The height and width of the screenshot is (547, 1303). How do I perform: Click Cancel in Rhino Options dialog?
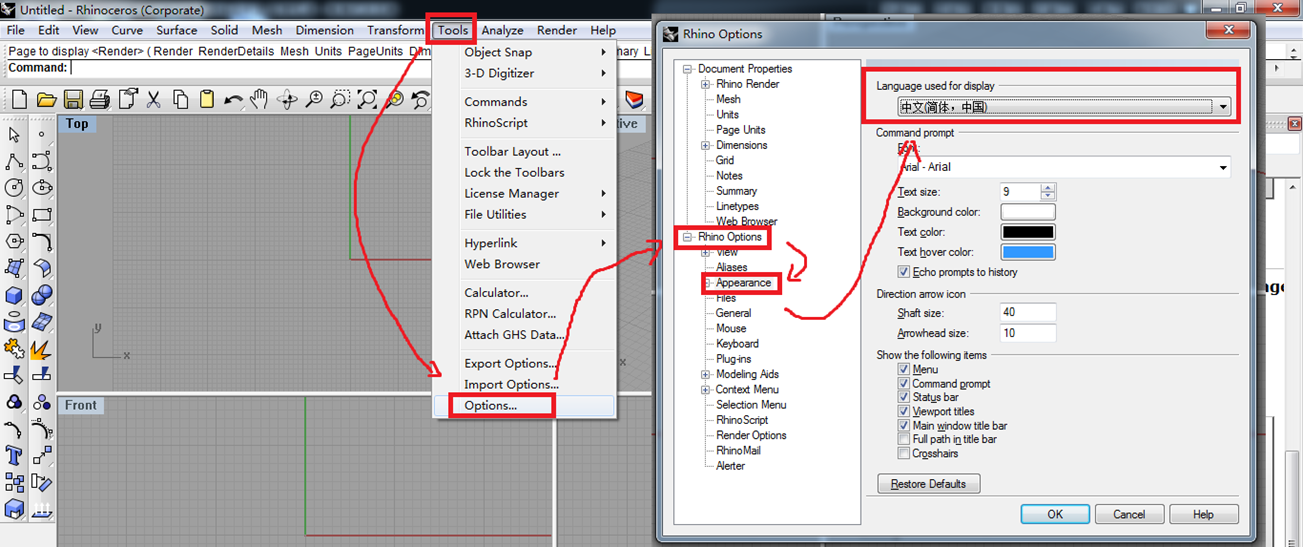click(x=1129, y=514)
